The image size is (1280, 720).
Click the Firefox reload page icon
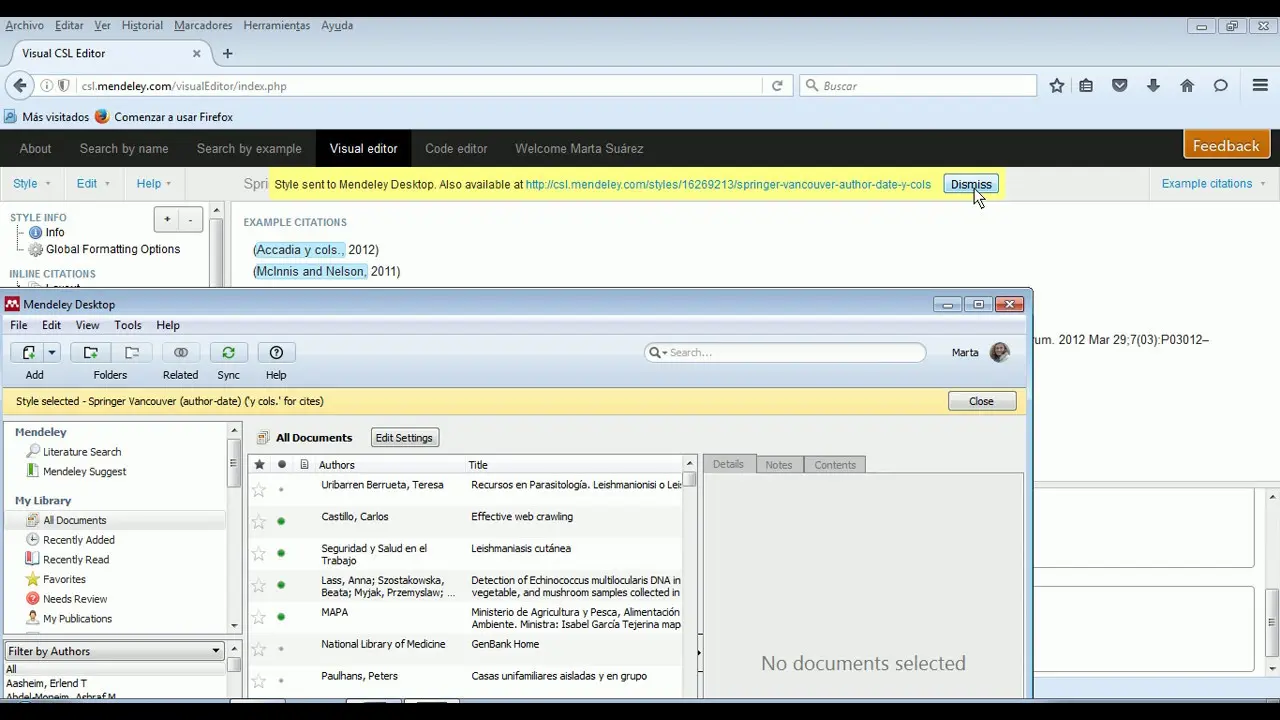(x=777, y=86)
